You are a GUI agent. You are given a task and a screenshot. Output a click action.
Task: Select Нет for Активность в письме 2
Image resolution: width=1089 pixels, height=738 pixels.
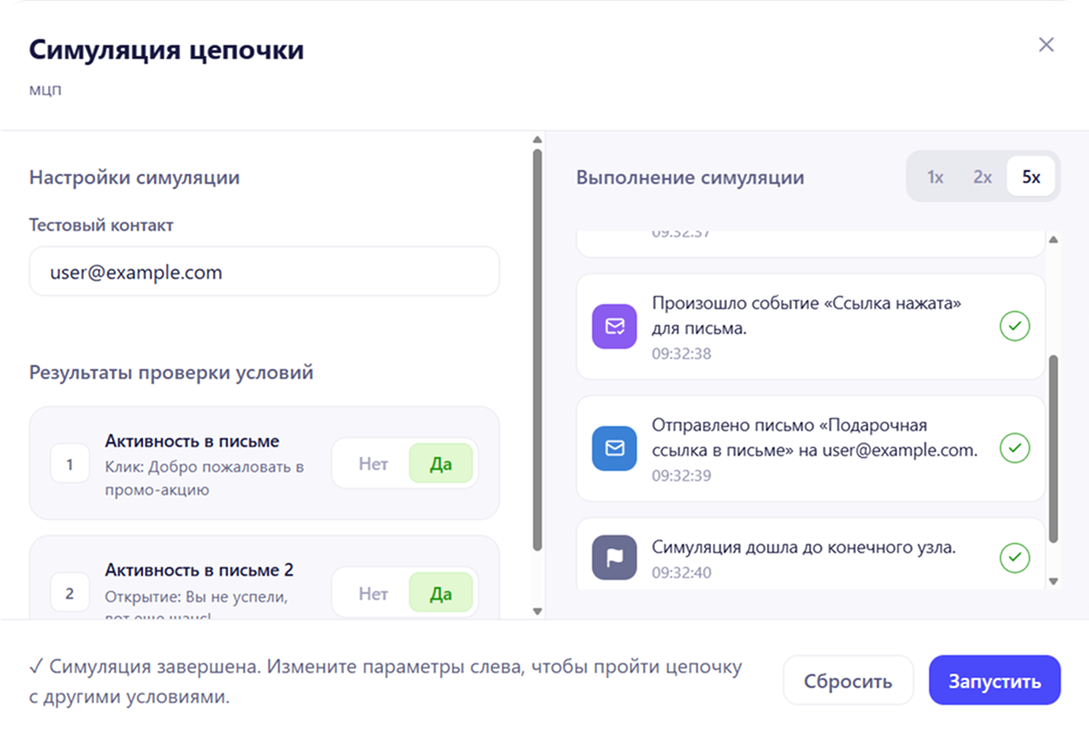[x=373, y=594]
